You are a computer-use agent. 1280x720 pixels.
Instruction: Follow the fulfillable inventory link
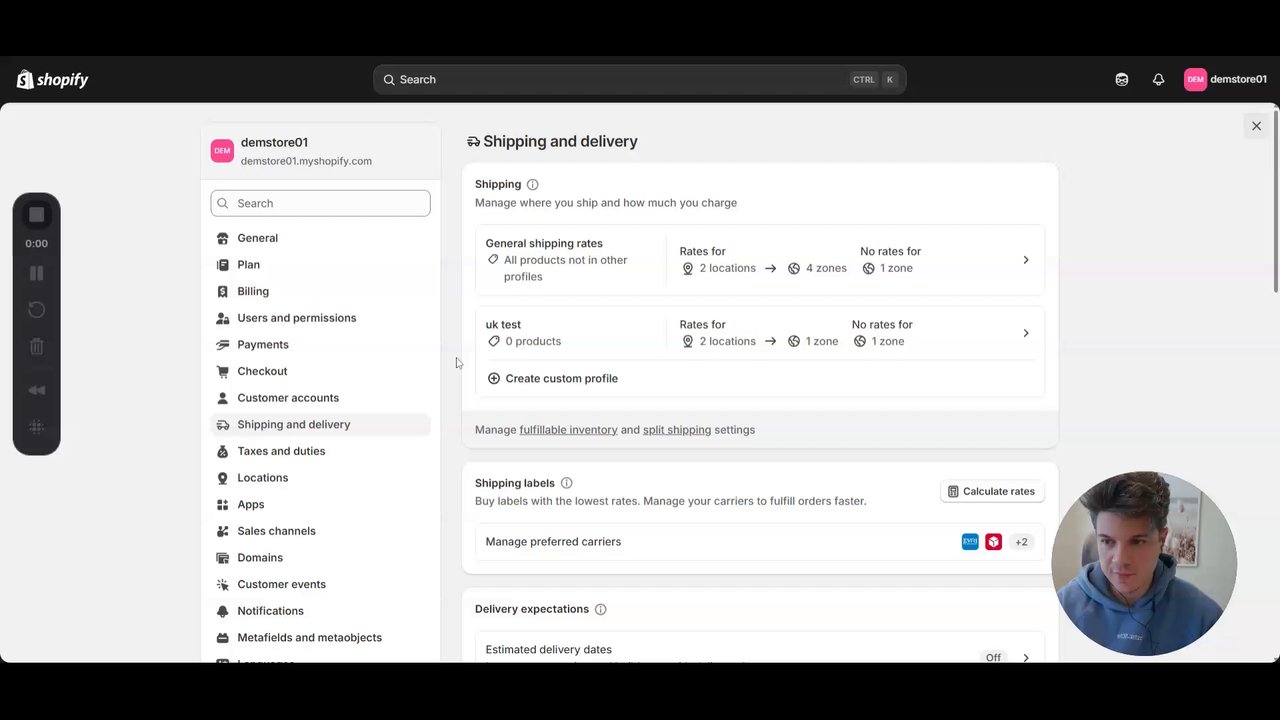(x=568, y=430)
